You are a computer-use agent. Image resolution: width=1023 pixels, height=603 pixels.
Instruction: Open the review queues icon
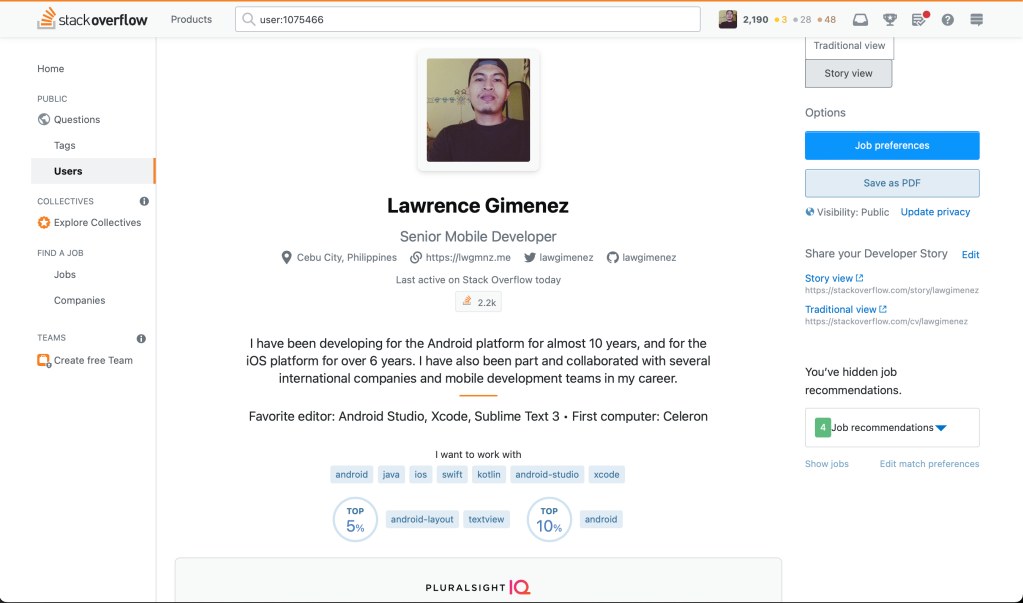click(918, 20)
